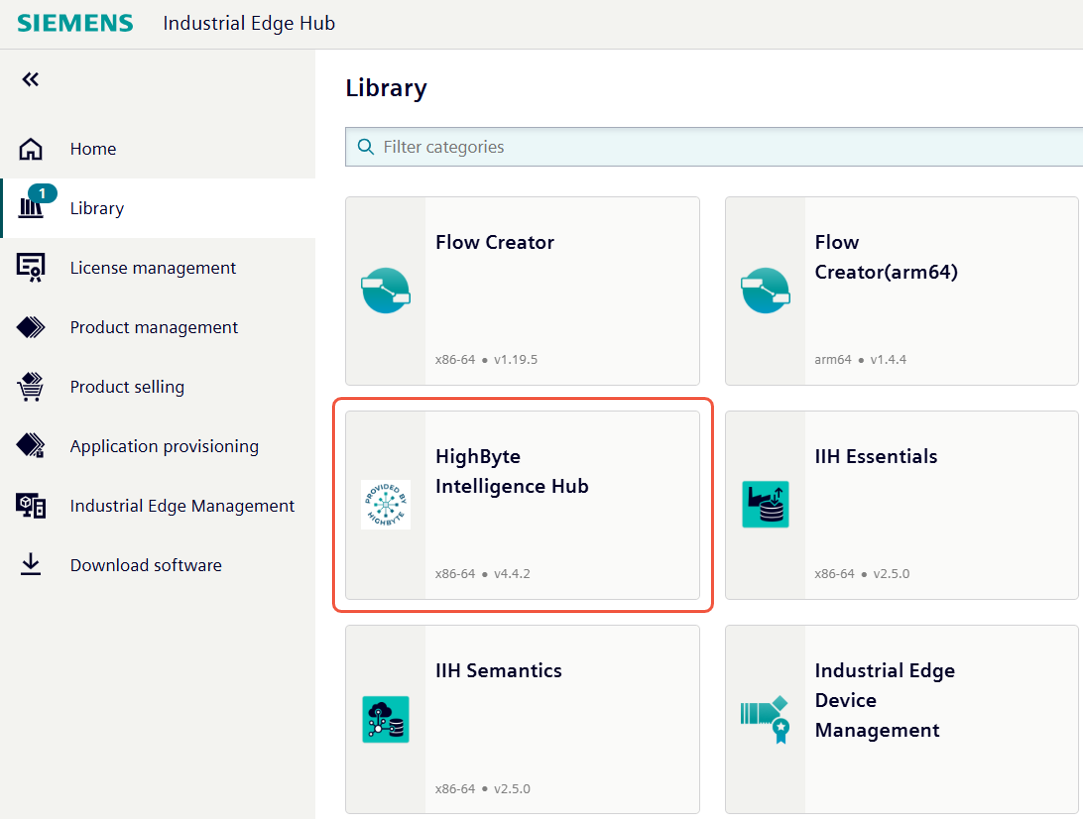This screenshot has width=1083, height=819.
Task: Open Industrial Edge Device Management title
Action: click(x=885, y=700)
